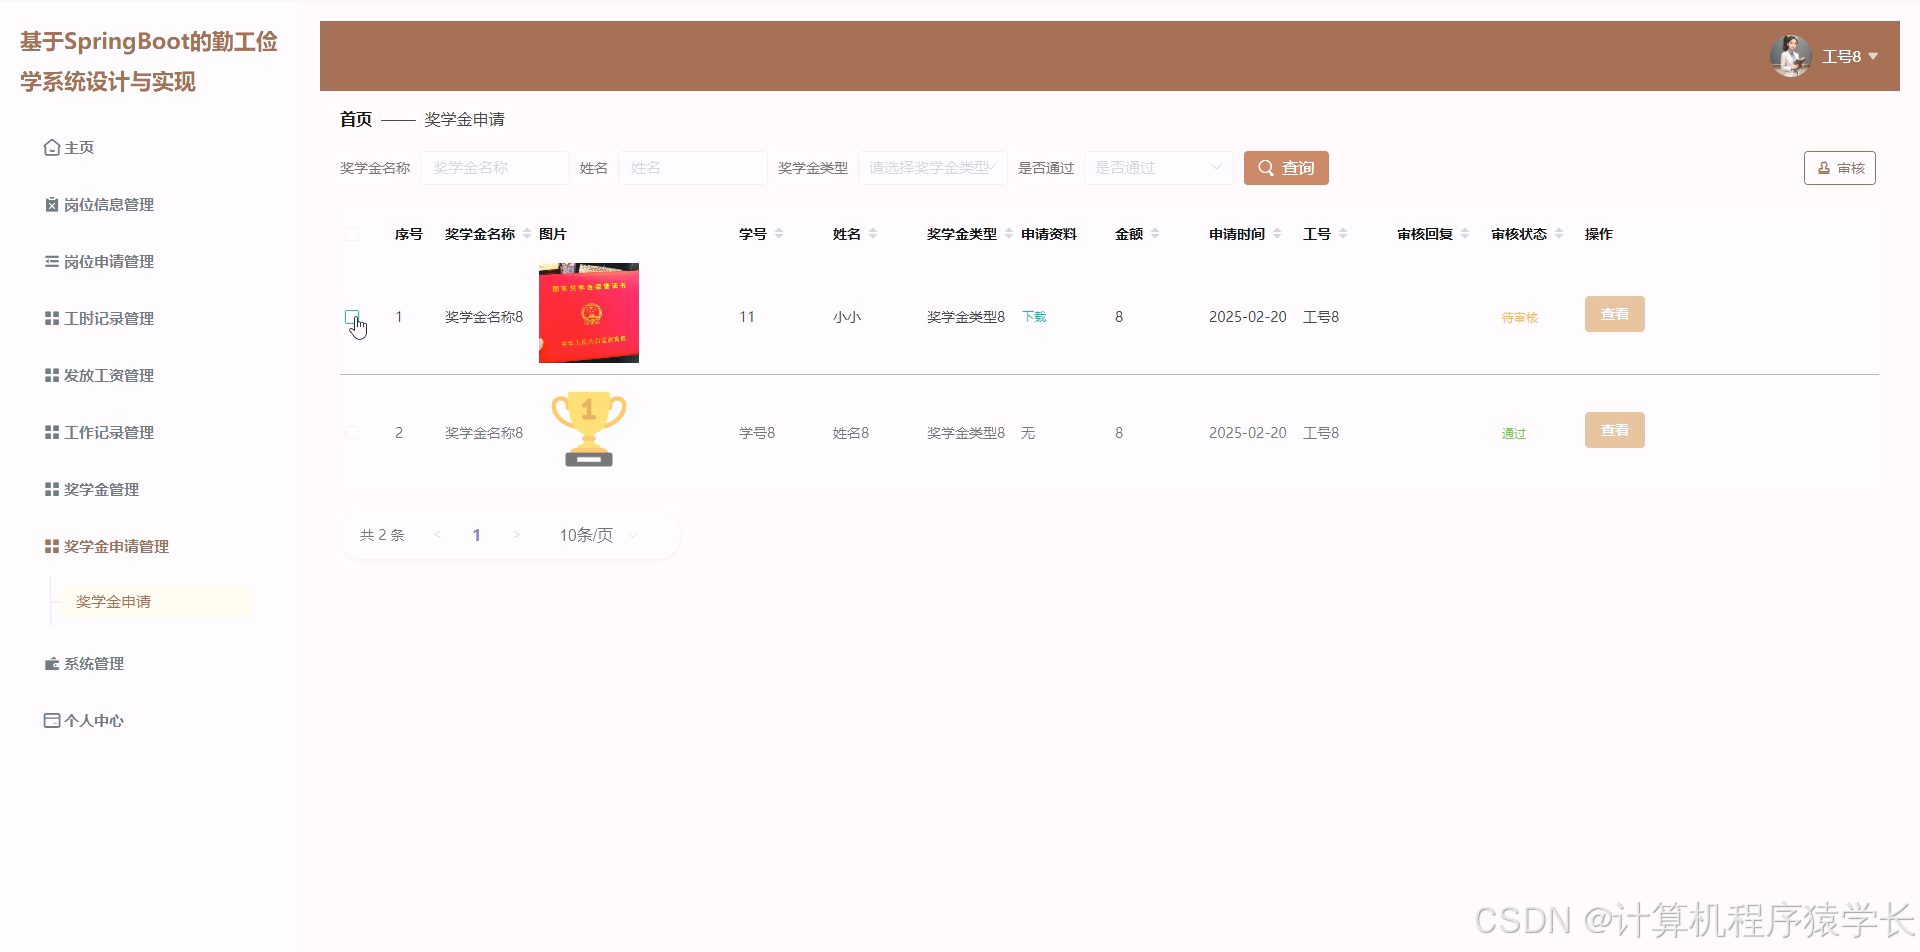Sort by 奖学金类型 column arrows
The width and height of the screenshot is (1920, 952).
pos(1009,234)
